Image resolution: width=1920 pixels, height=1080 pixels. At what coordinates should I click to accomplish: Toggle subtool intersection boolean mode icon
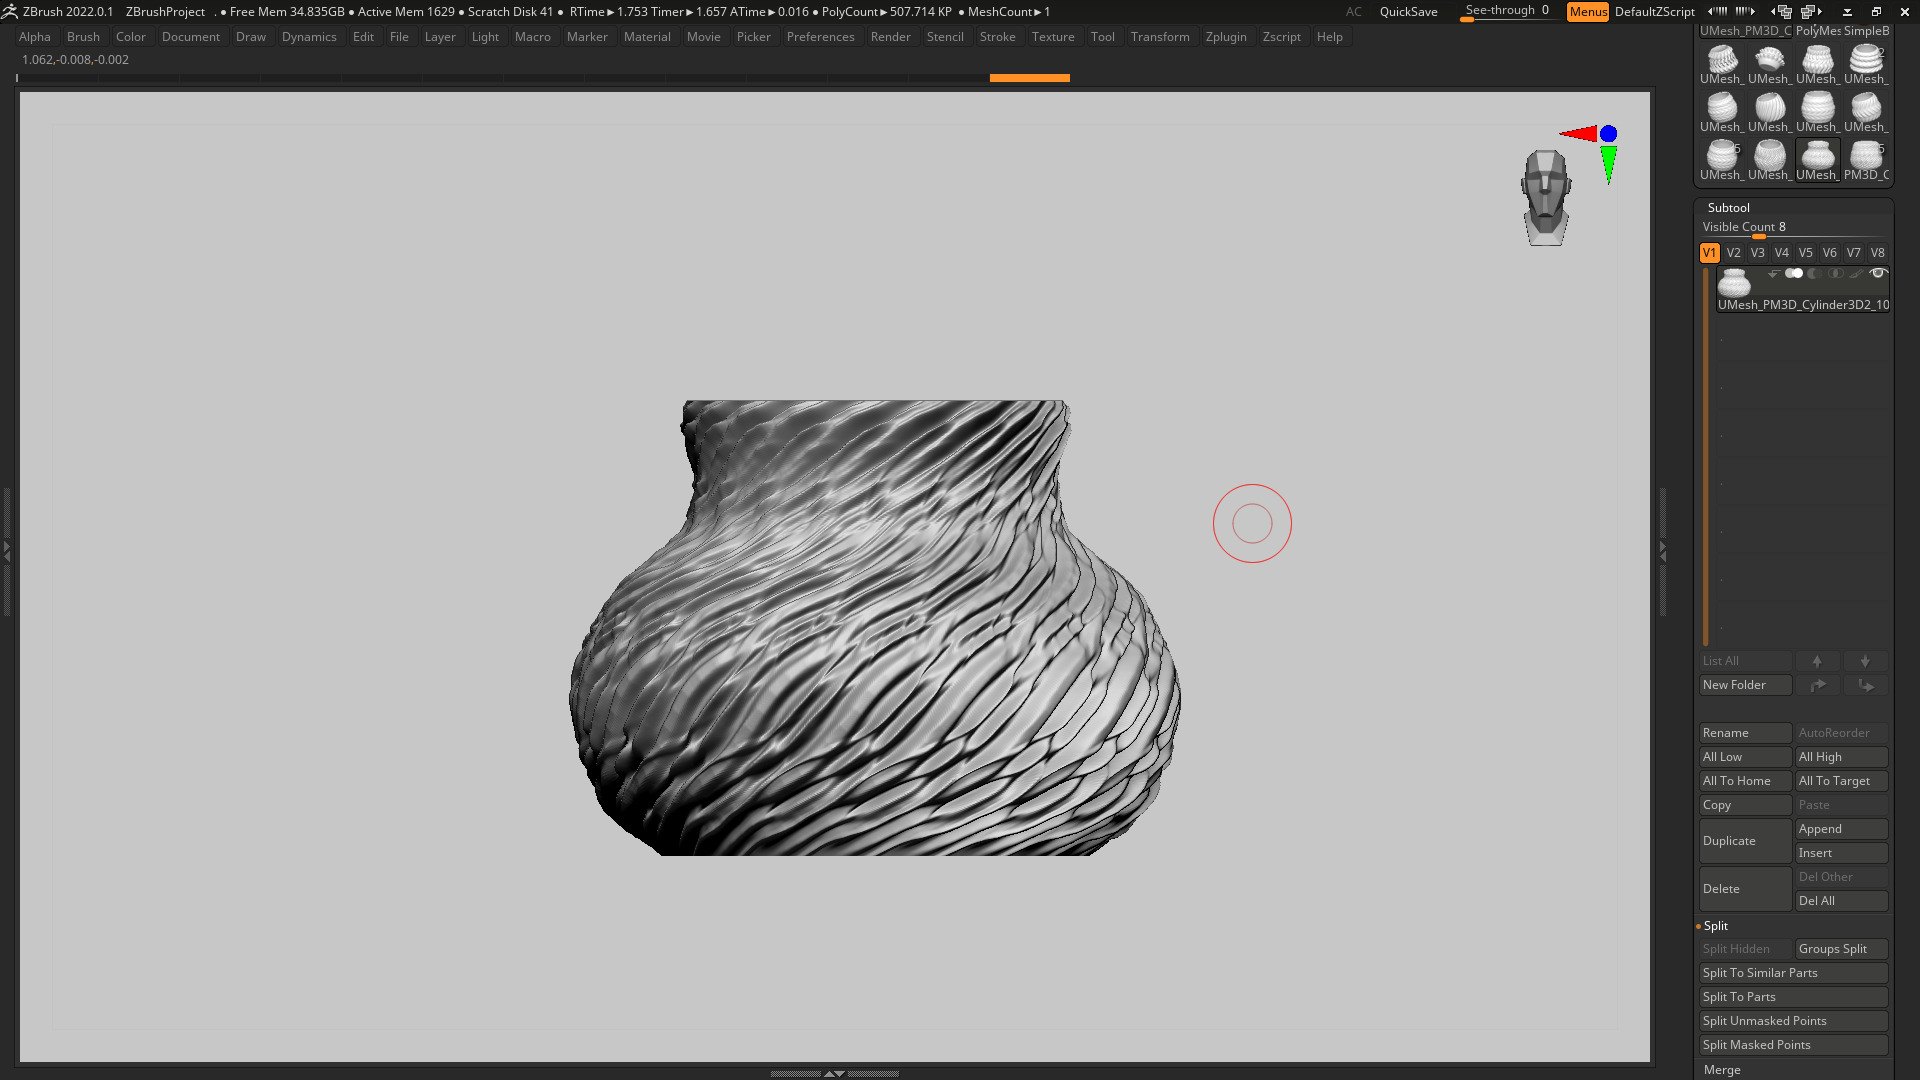click(x=1835, y=273)
